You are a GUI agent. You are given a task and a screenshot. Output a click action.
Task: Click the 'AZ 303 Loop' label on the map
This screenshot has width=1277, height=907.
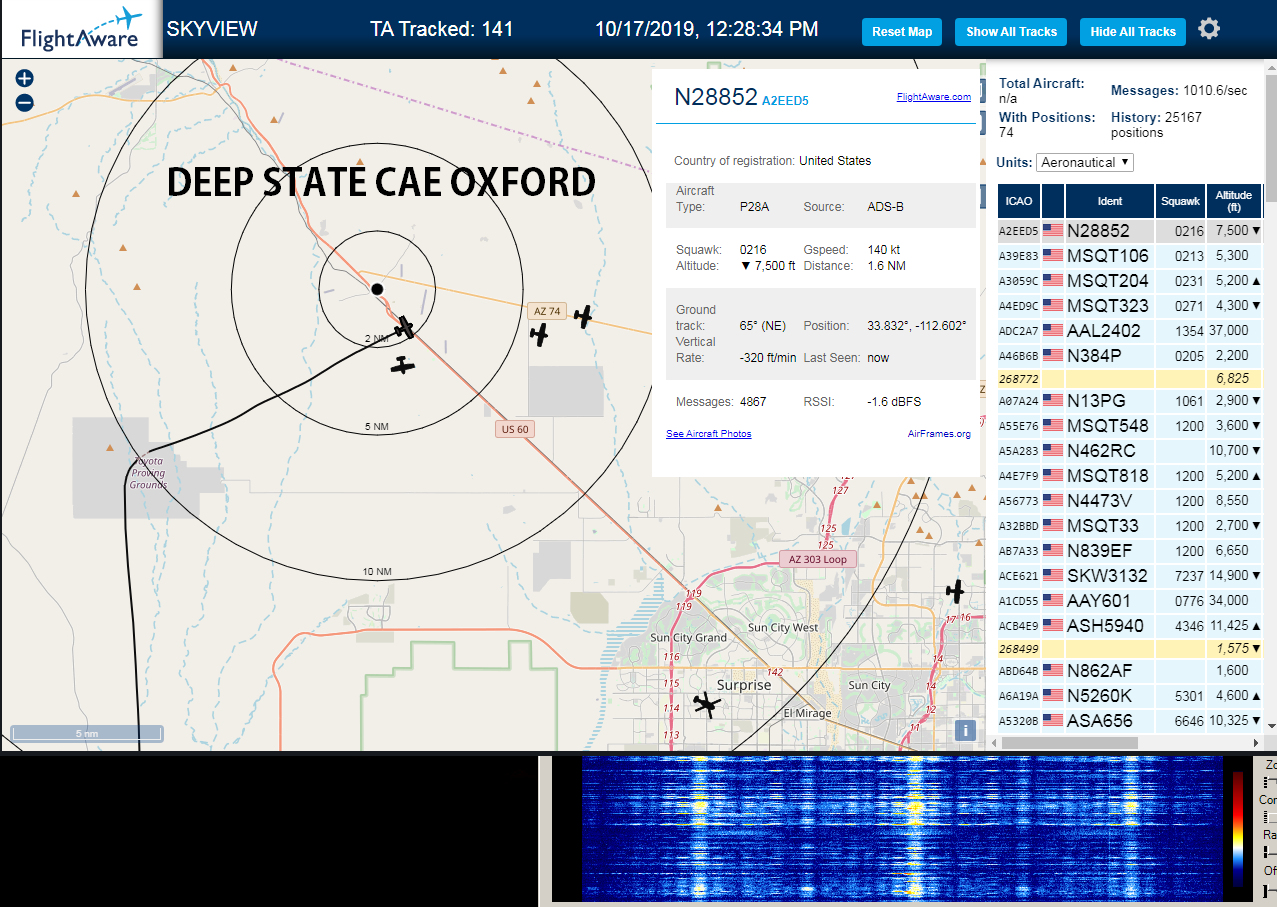point(817,559)
